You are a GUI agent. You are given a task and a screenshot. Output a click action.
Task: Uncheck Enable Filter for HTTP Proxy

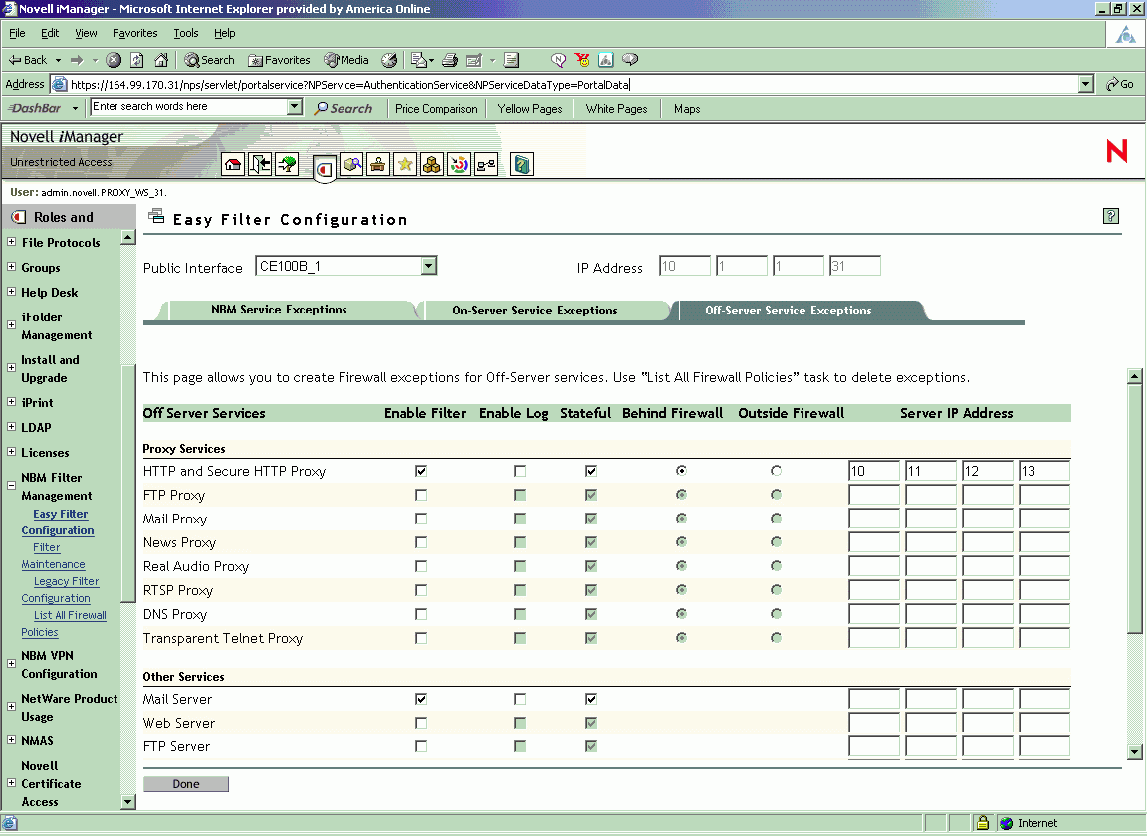pyautogui.click(x=421, y=471)
